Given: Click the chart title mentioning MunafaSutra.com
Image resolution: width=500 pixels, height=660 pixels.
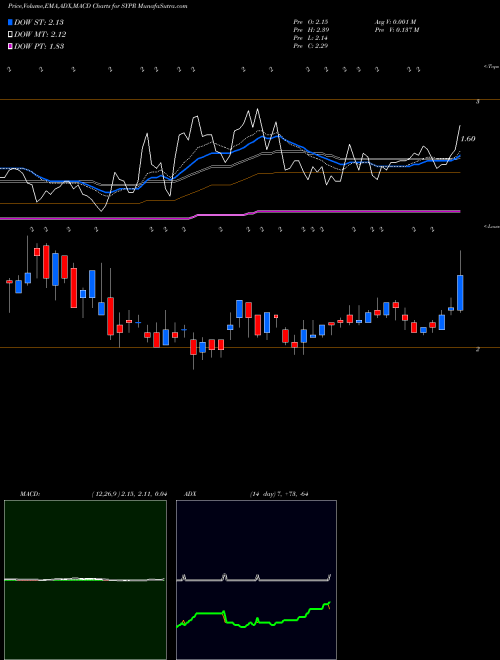Looking at the screenshot, I should tap(98, 6).
